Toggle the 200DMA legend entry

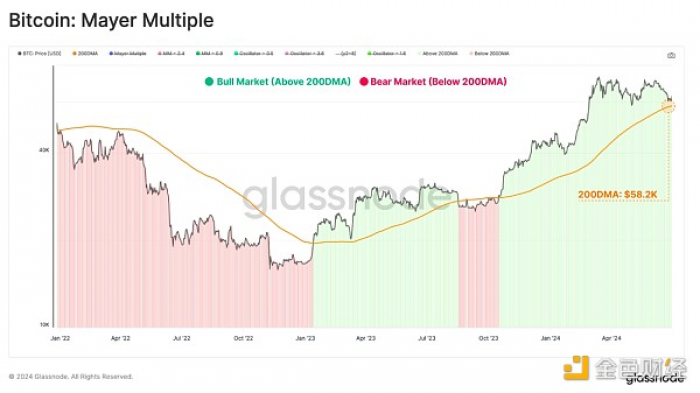click(x=85, y=54)
